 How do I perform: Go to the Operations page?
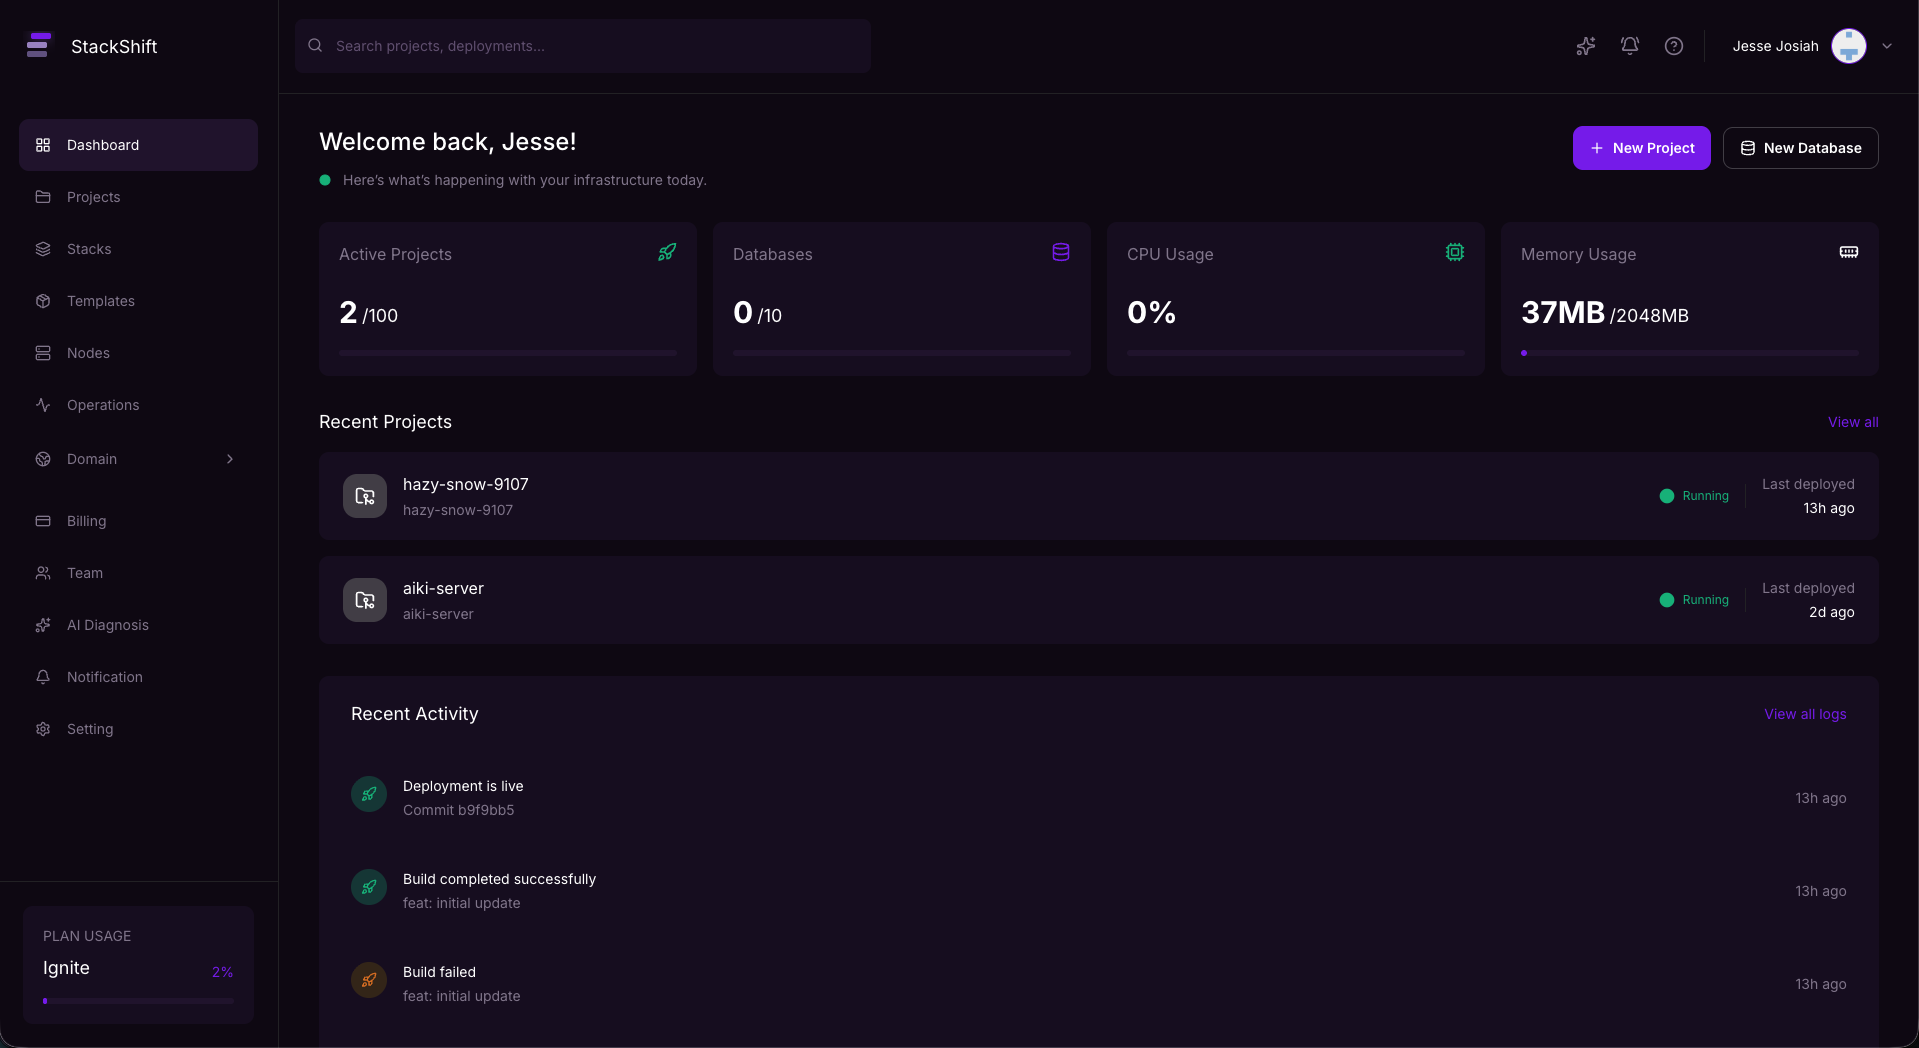click(x=103, y=405)
